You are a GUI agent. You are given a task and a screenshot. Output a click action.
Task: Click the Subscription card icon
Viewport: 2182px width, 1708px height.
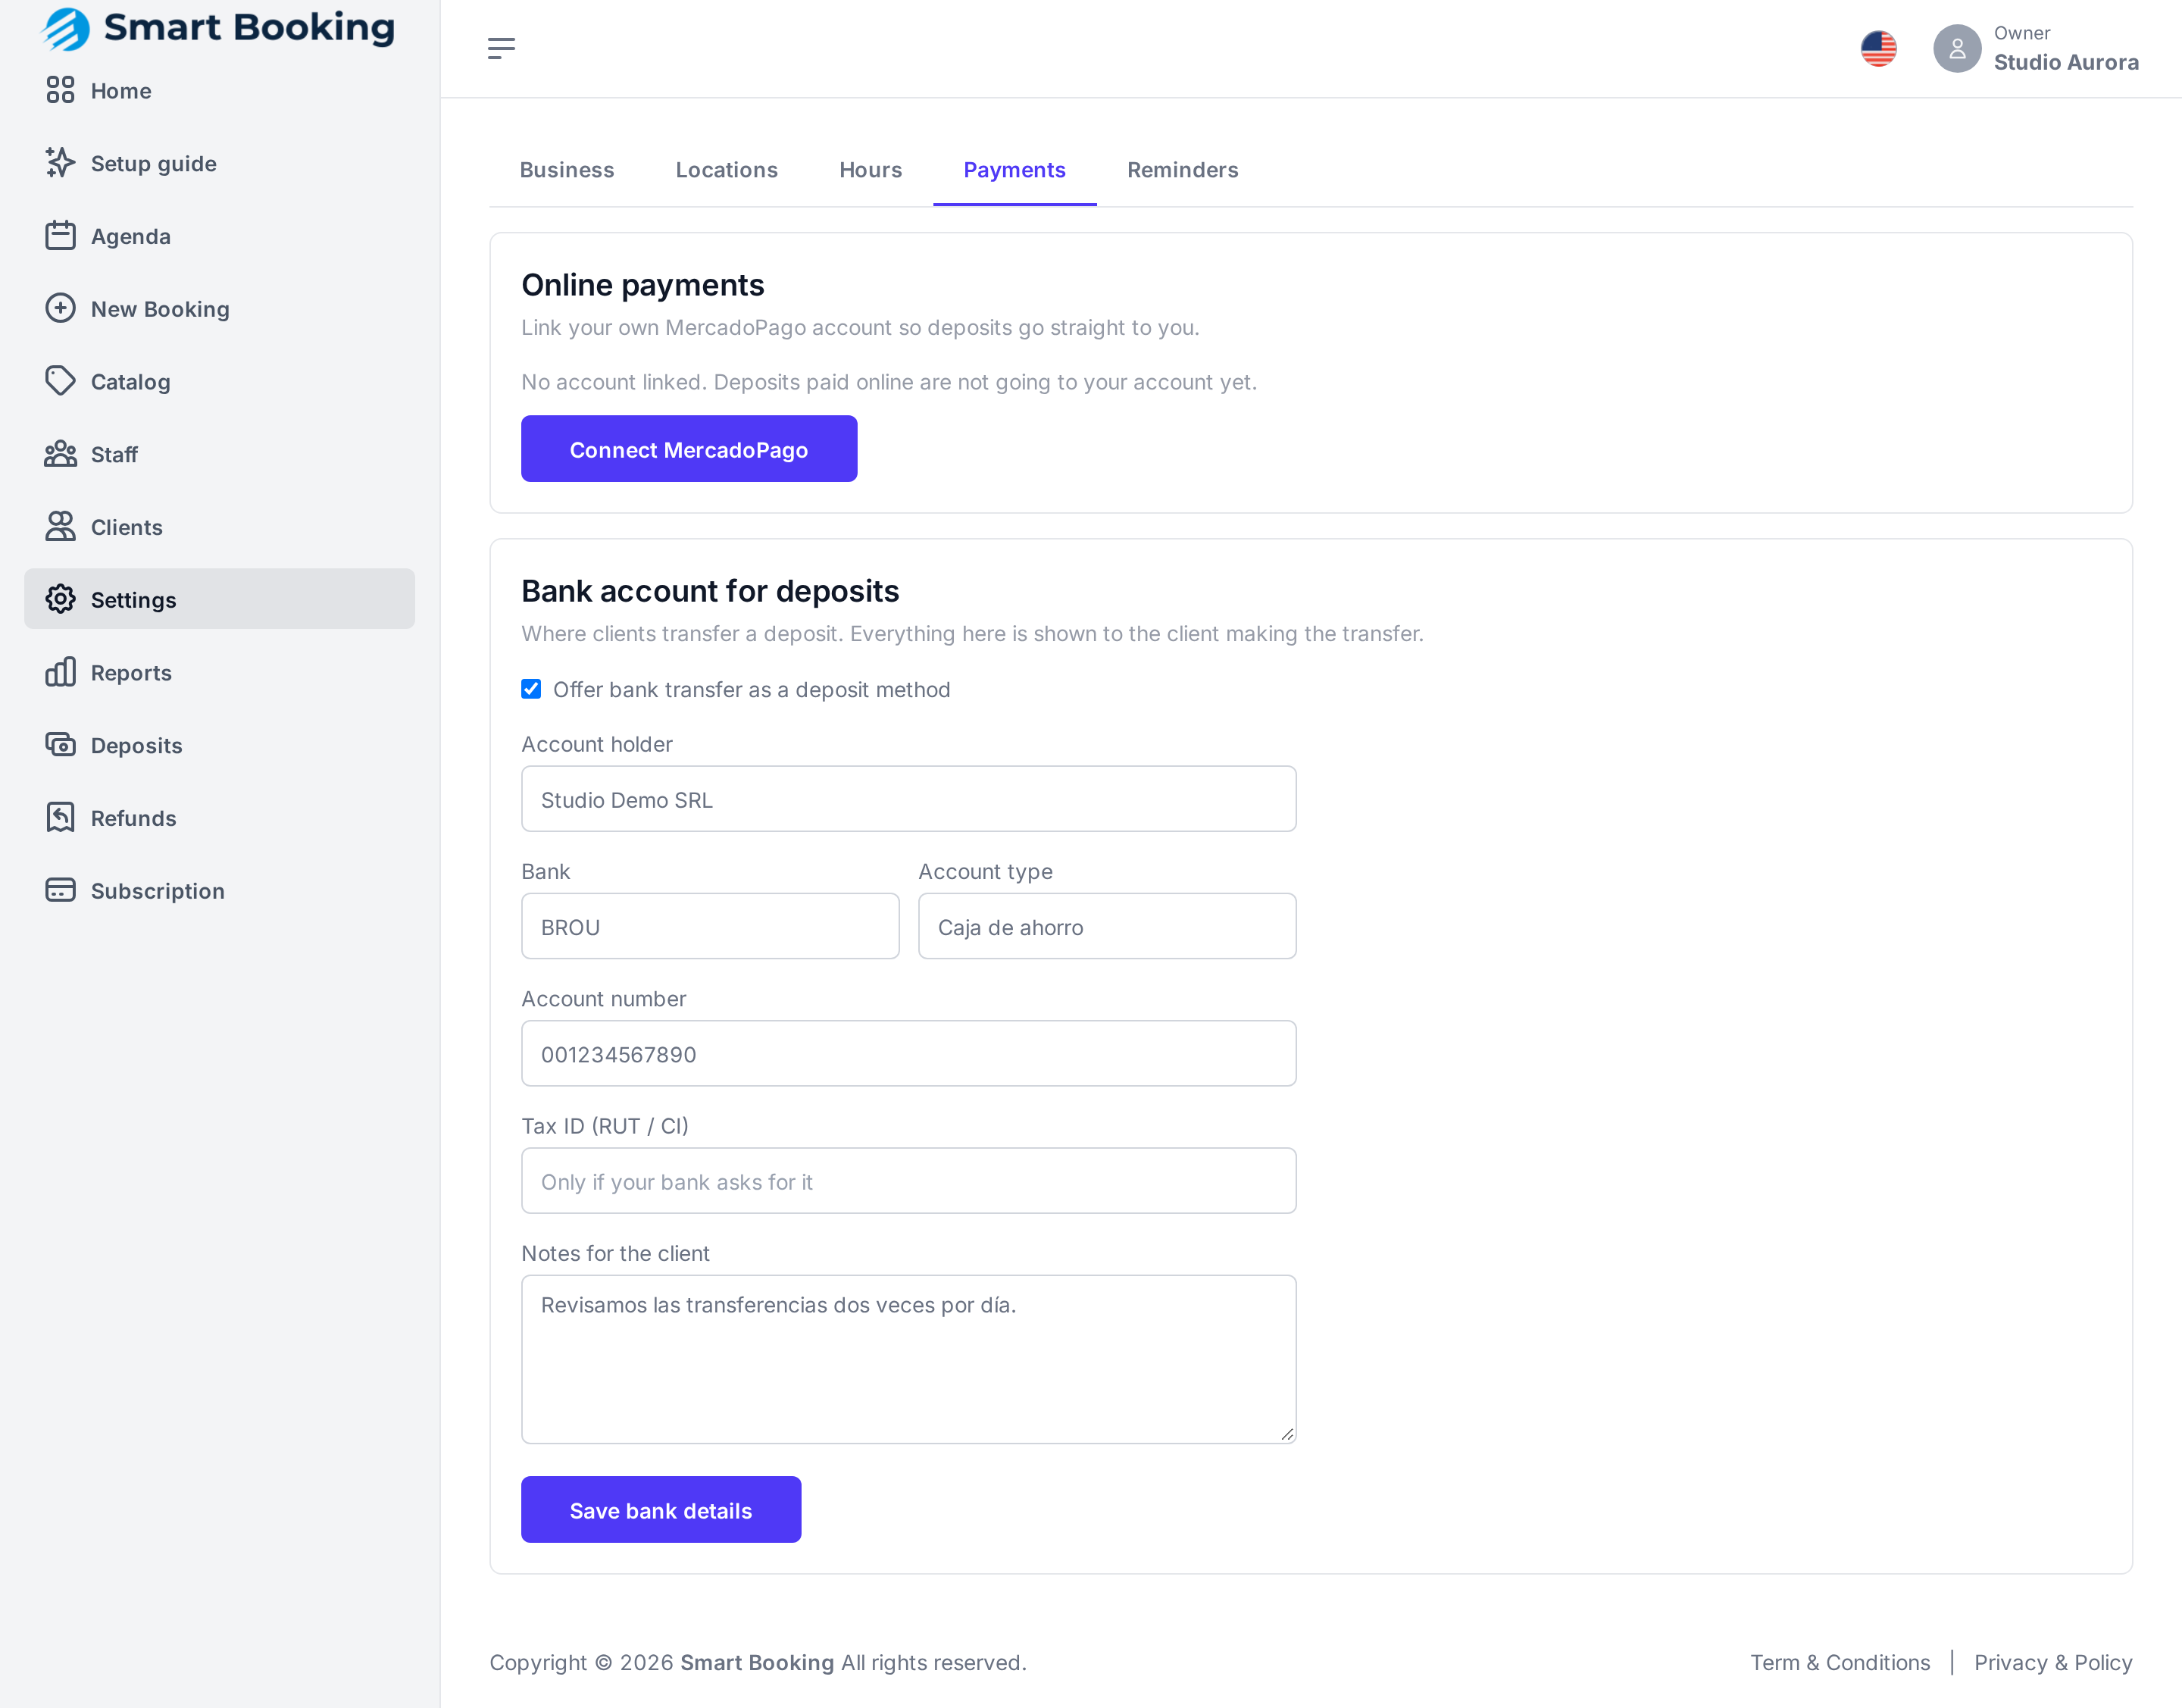pyautogui.click(x=60, y=890)
